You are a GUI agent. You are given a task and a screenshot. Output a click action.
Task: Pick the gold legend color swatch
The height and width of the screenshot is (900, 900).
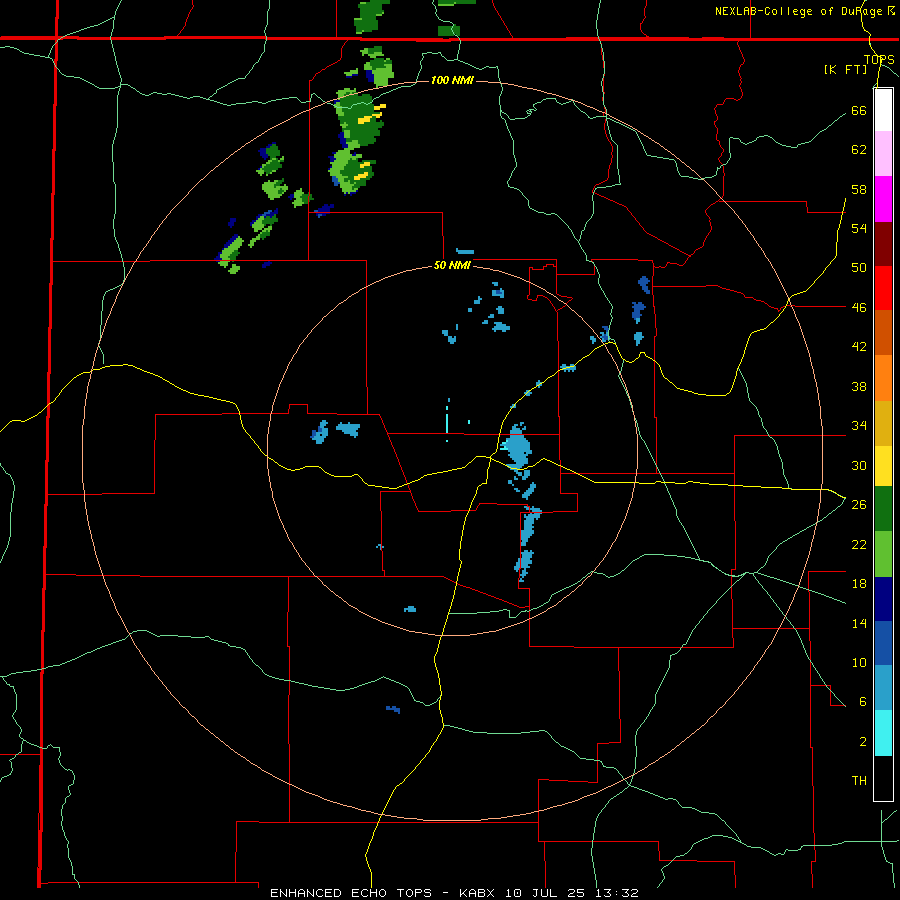[x=883, y=424]
